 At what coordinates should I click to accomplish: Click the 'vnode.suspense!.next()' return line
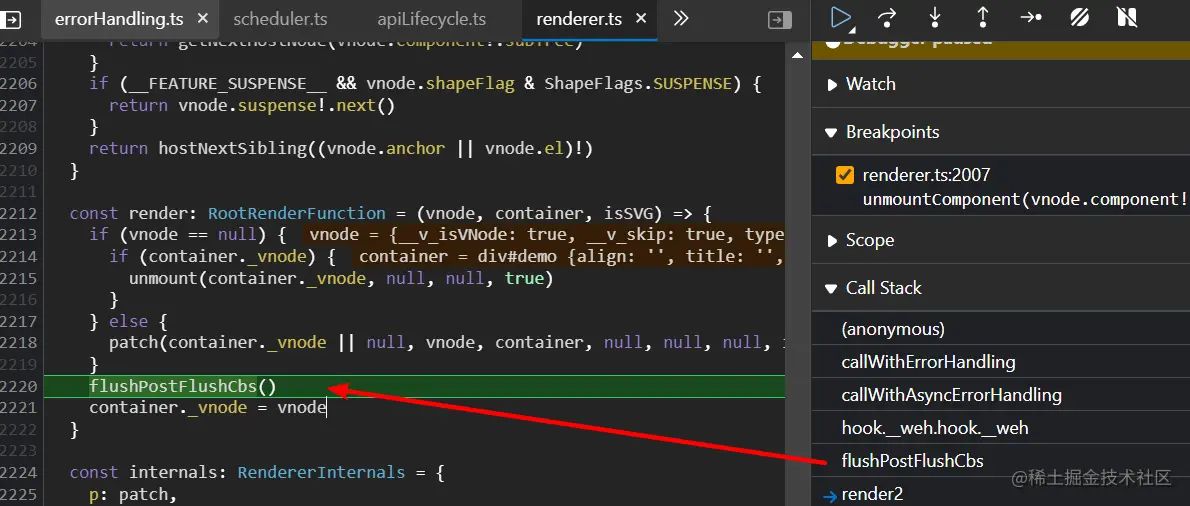click(252, 106)
